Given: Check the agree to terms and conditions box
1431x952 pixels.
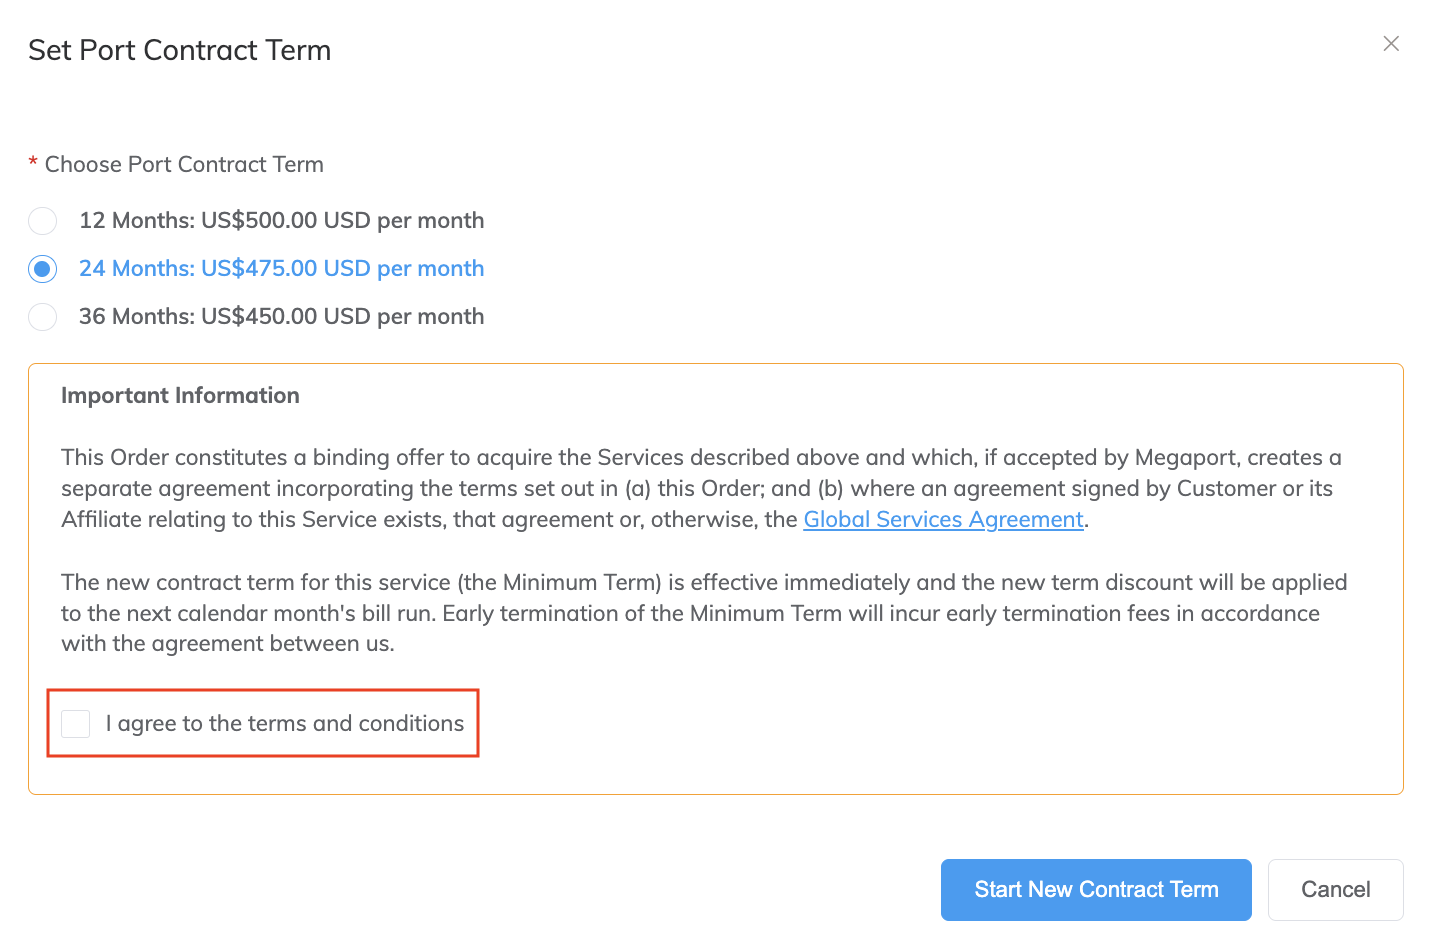Looking at the screenshot, I should click(76, 724).
